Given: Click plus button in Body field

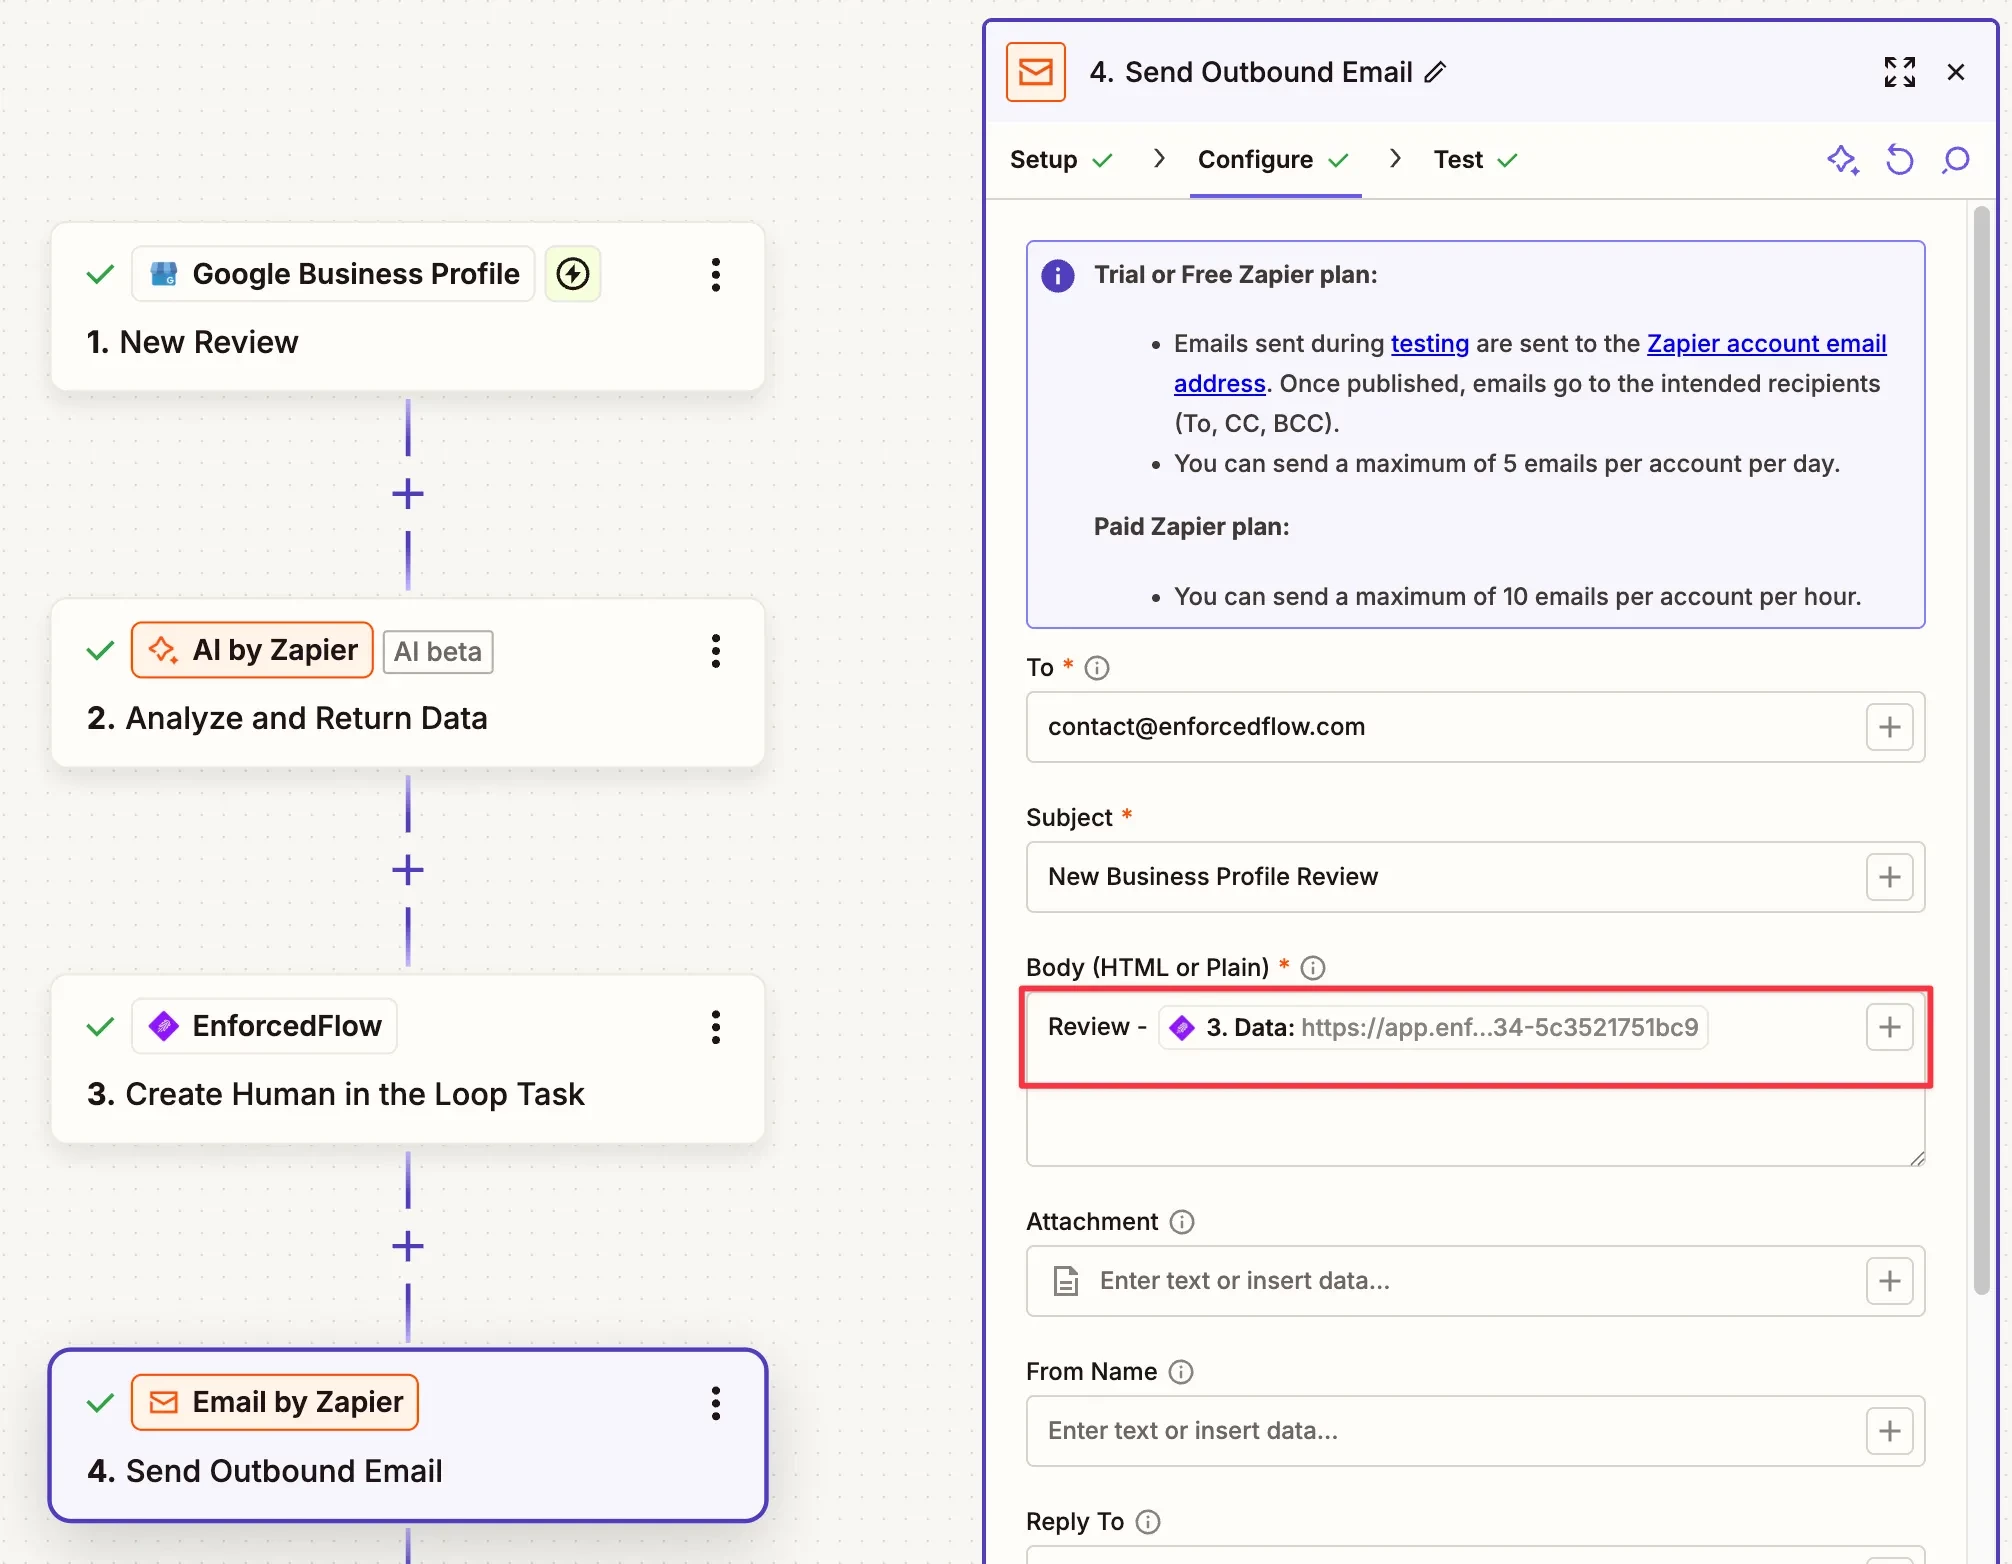Looking at the screenshot, I should pyautogui.click(x=1889, y=1027).
